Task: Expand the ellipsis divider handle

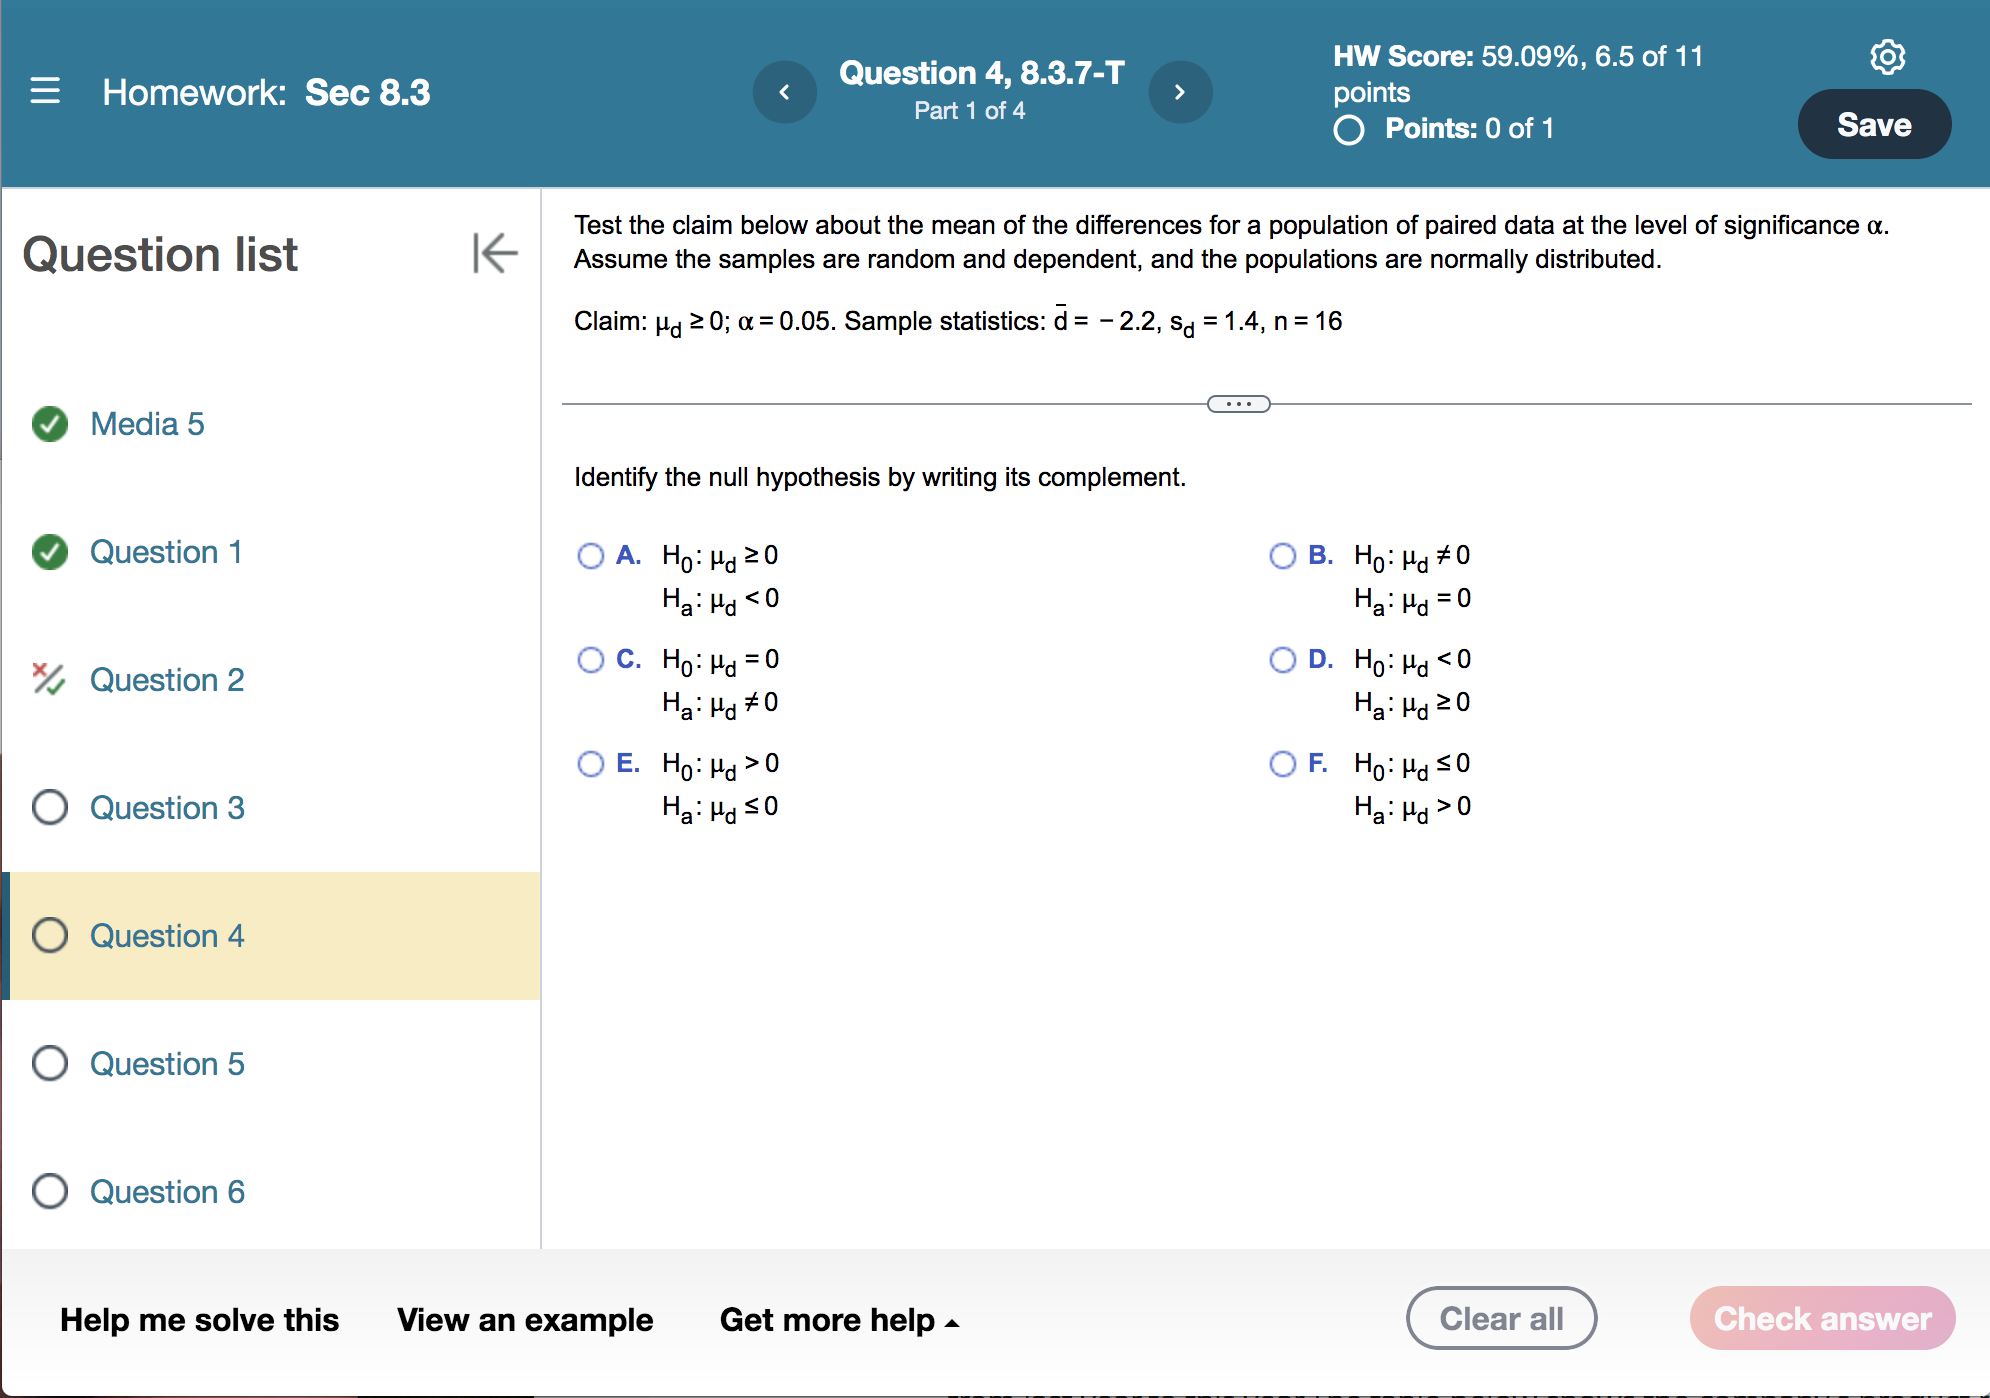Action: (x=1238, y=404)
